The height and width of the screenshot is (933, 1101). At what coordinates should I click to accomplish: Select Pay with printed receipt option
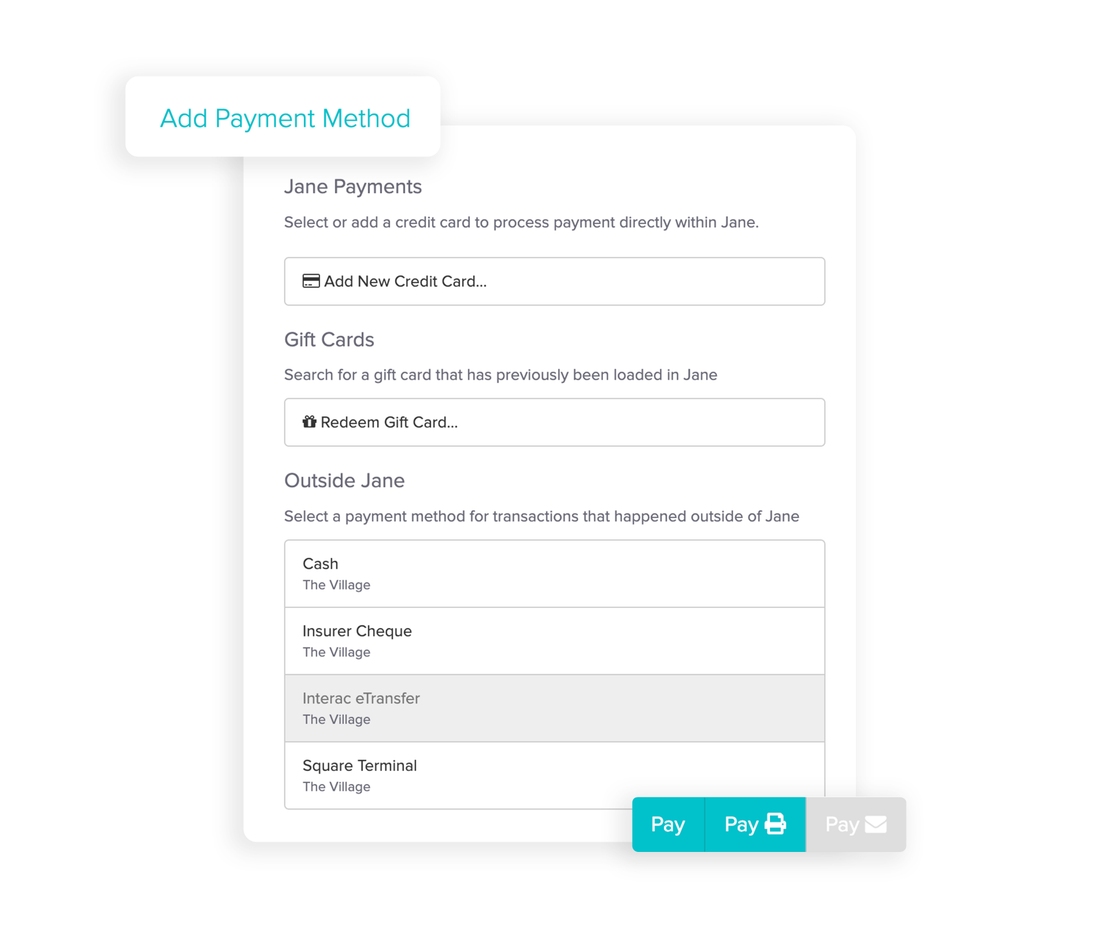coord(754,824)
